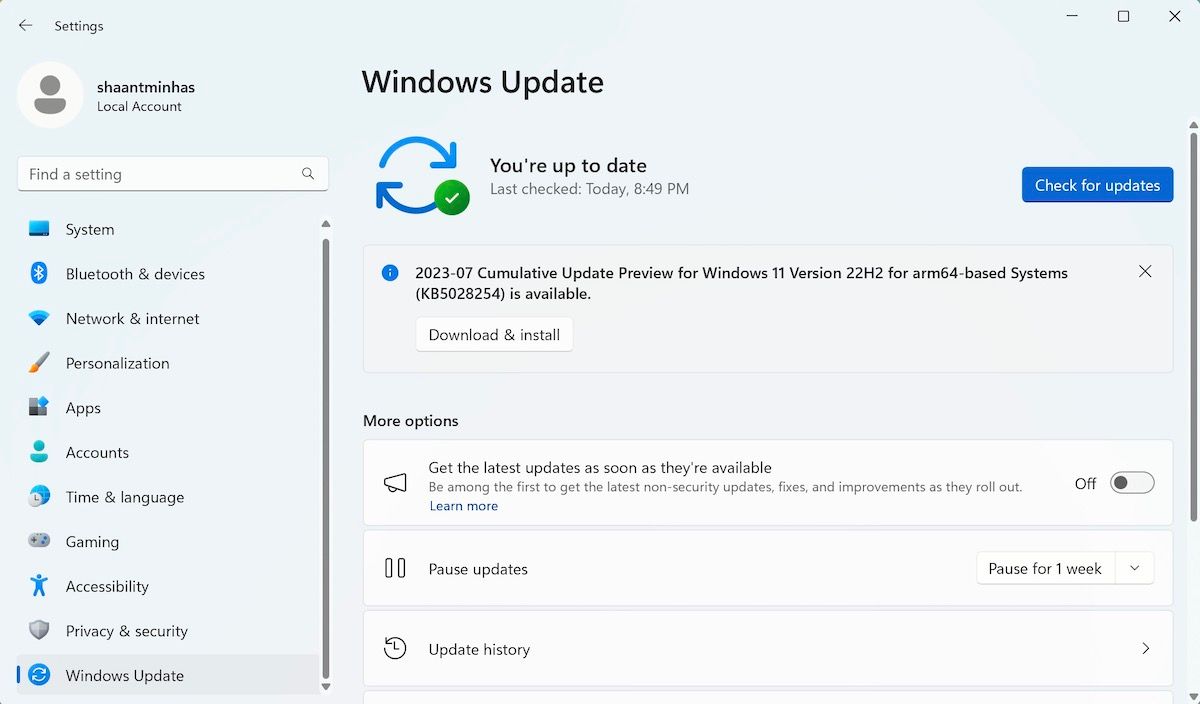Open the Pause for 1 week dropdown
Image resolution: width=1200 pixels, height=704 pixels.
point(1134,568)
